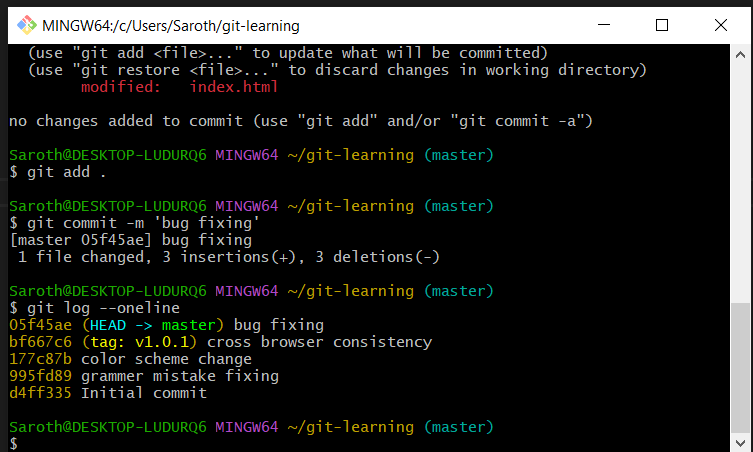Viewport: 753px width, 452px height.
Task: Click the vertical scrollbar thumb
Action: tap(740, 368)
